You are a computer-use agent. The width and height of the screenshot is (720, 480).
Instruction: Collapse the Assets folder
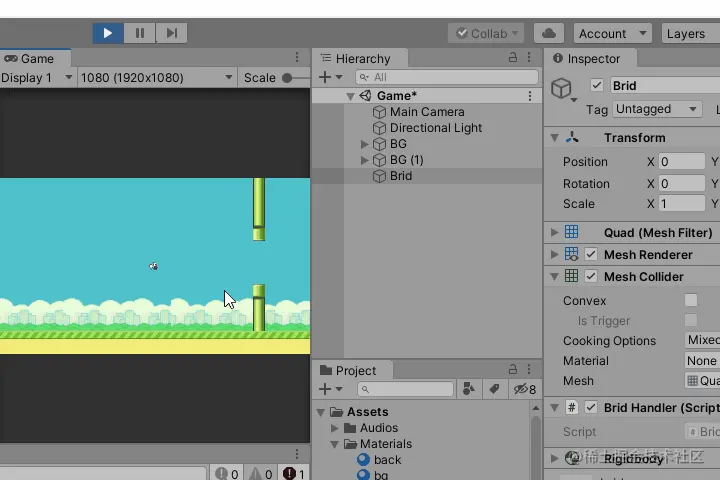coord(321,412)
